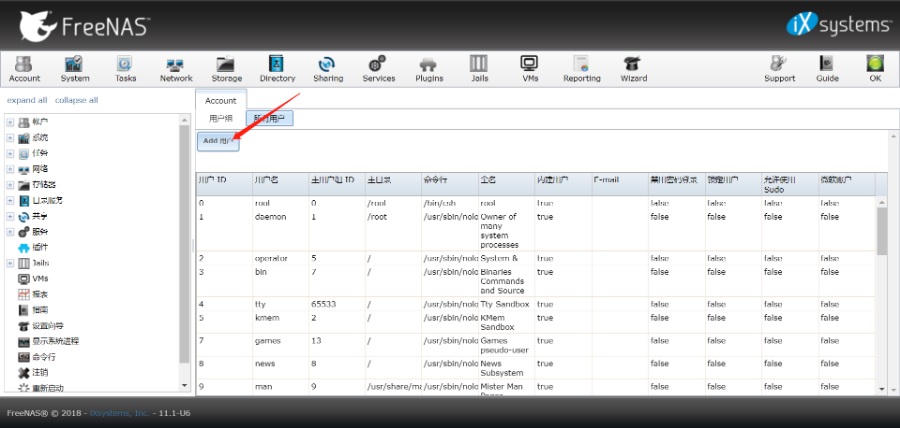Click the sidebar tree scroll down arrow

184,385
